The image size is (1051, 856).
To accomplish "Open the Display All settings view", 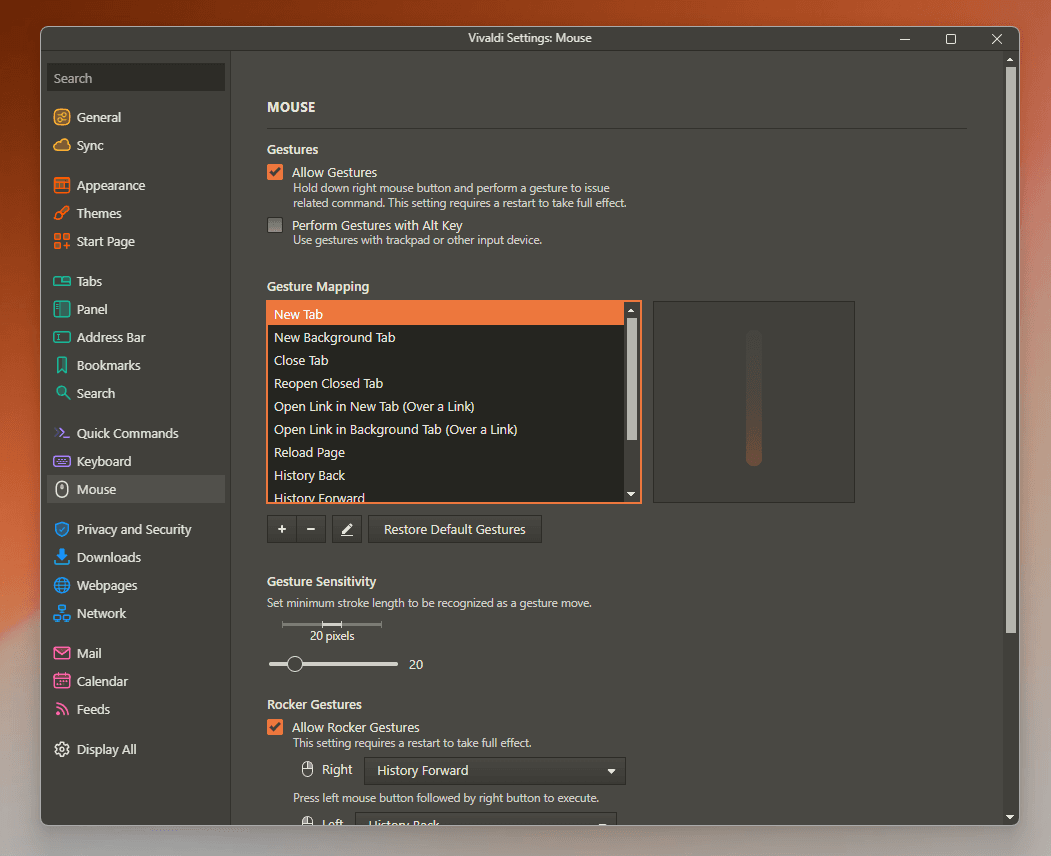I will tap(61, 748).
